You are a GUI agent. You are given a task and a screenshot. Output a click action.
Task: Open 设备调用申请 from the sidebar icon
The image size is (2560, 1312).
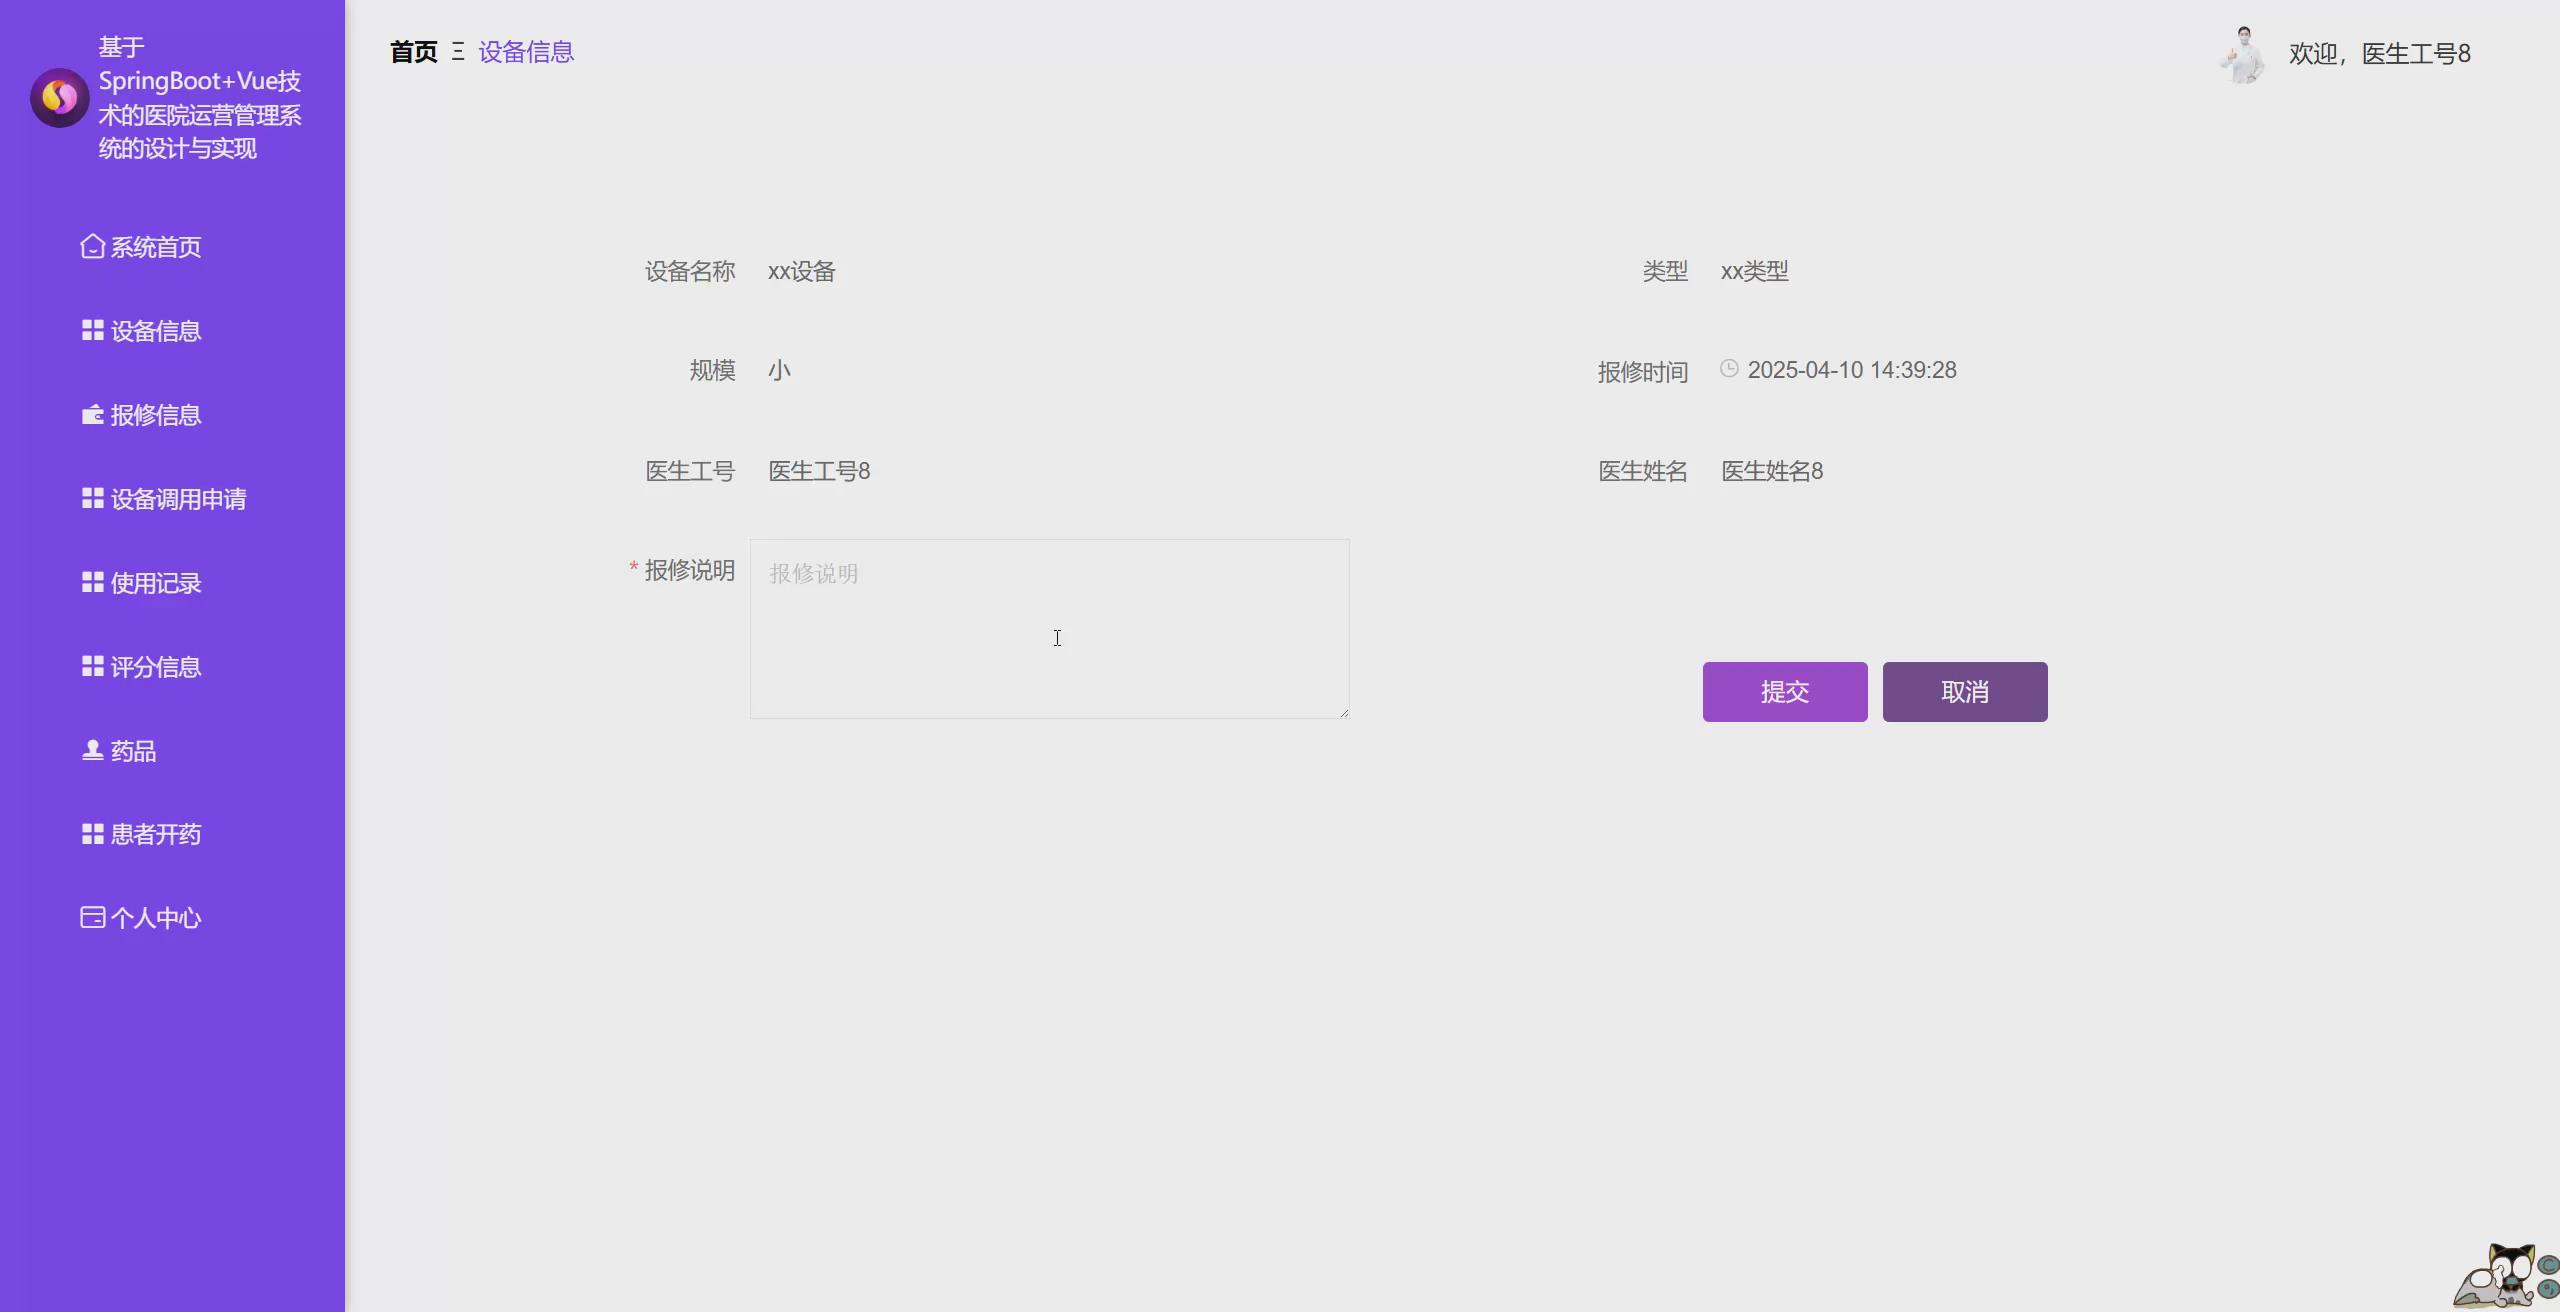[x=91, y=497]
